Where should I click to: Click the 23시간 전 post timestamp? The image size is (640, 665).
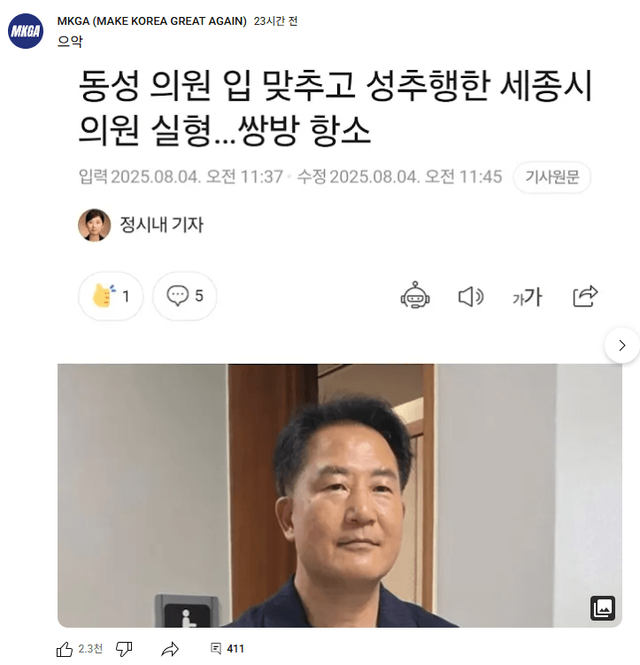pyautogui.click(x=275, y=21)
